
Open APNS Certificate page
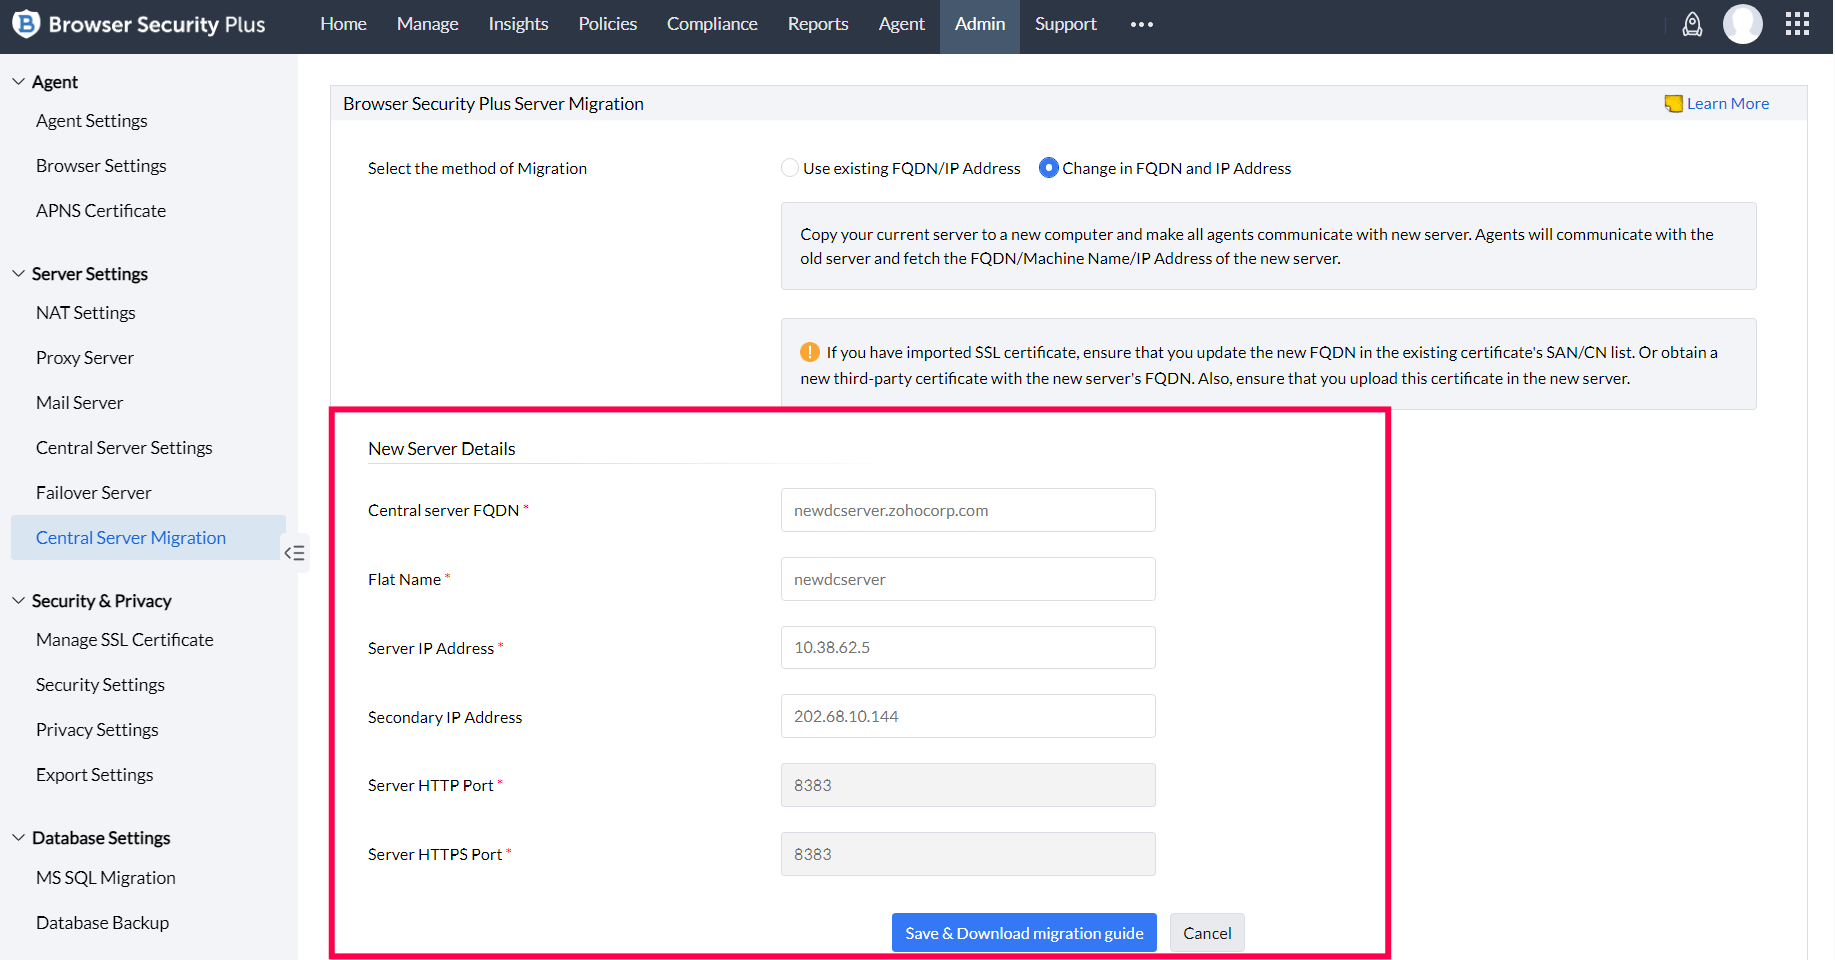(x=101, y=211)
